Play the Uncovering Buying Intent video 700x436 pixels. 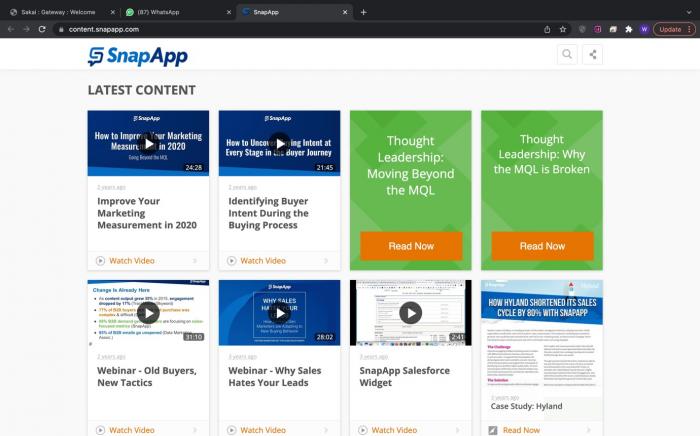[279, 144]
